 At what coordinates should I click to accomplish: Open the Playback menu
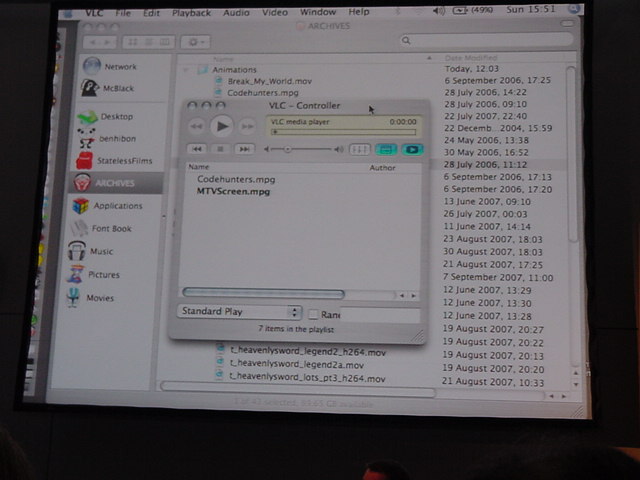(x=191, y=13)
